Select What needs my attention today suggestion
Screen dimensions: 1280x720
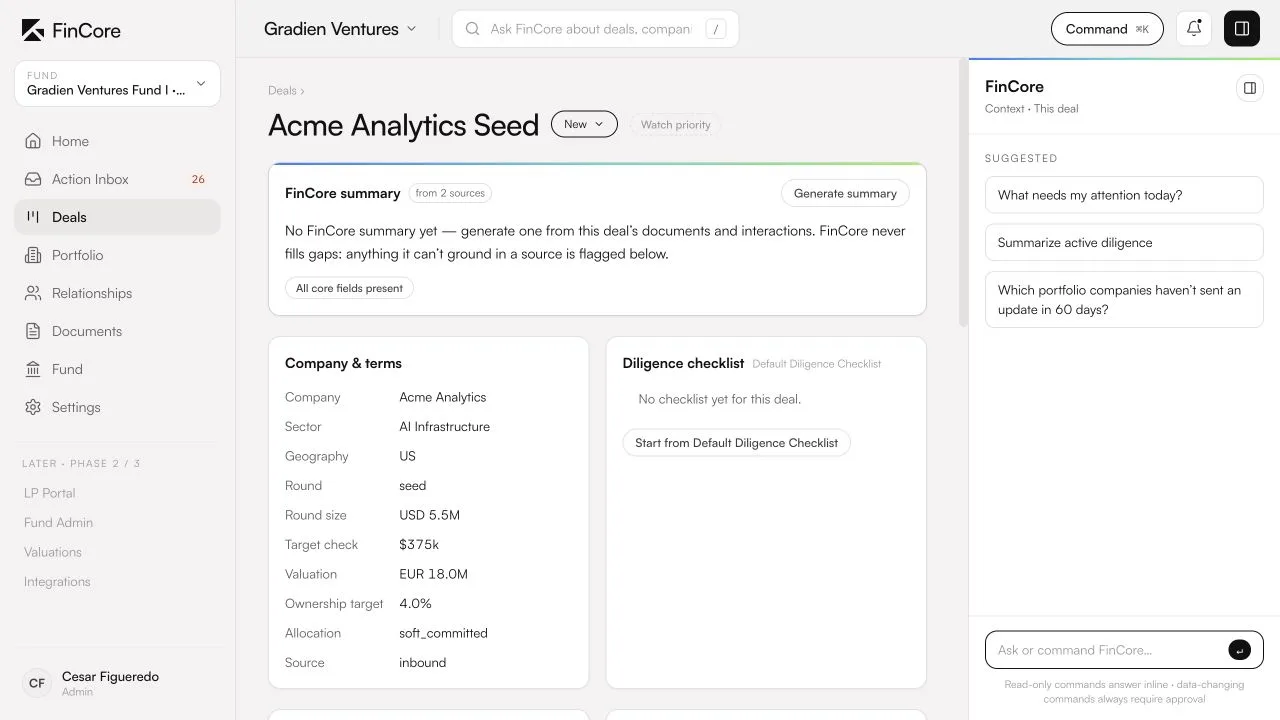[x=1124, y=195]
